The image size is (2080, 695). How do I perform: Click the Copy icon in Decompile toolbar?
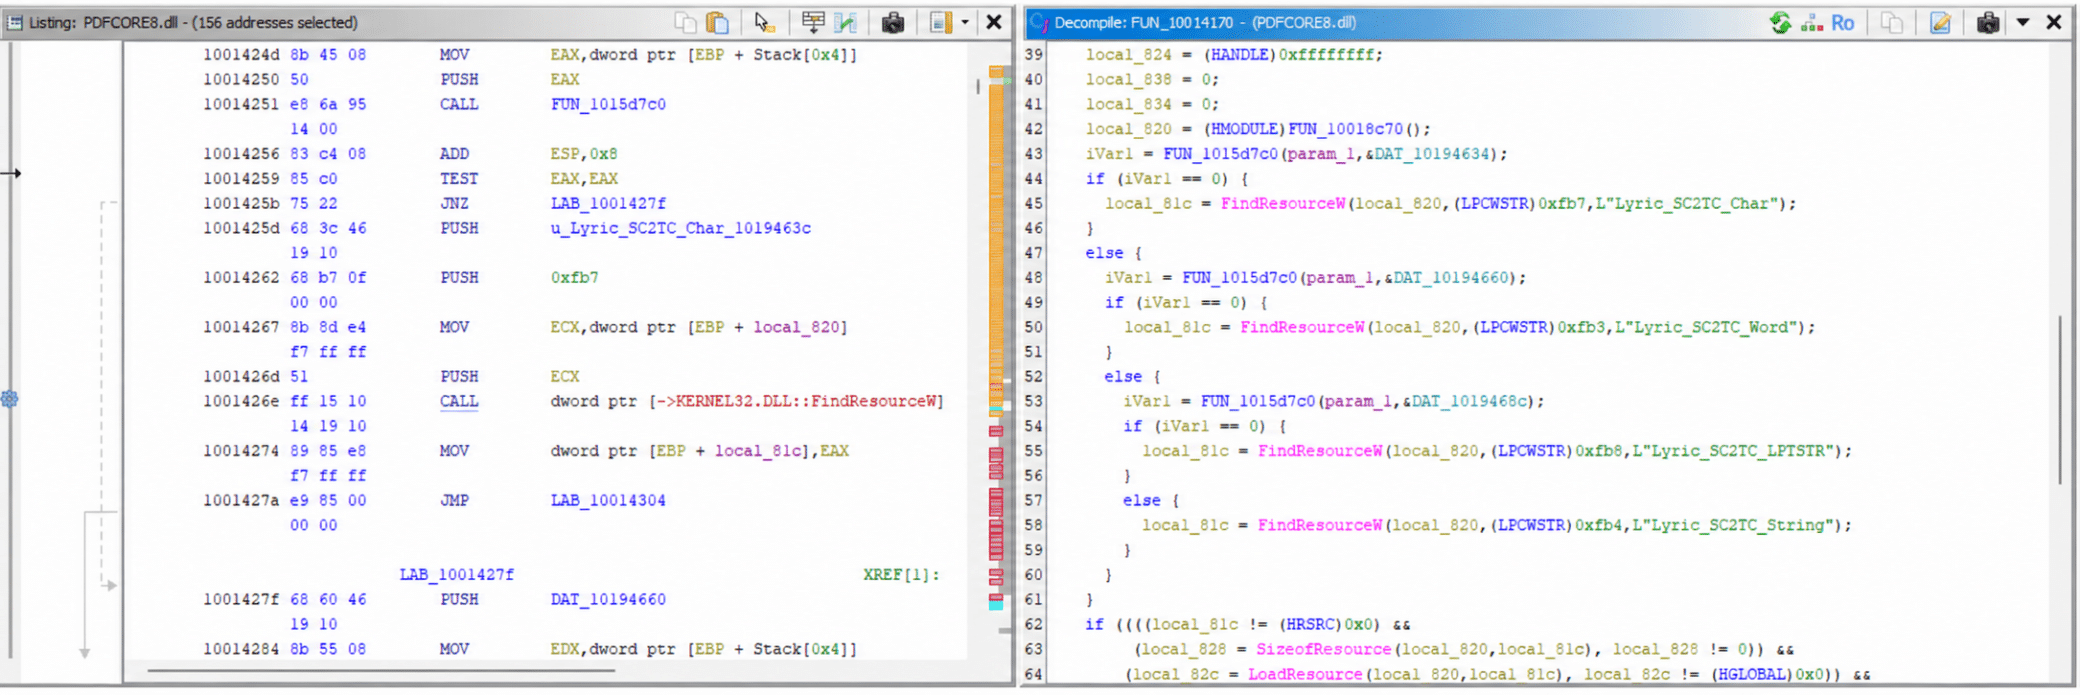(x=1892, y=22)
